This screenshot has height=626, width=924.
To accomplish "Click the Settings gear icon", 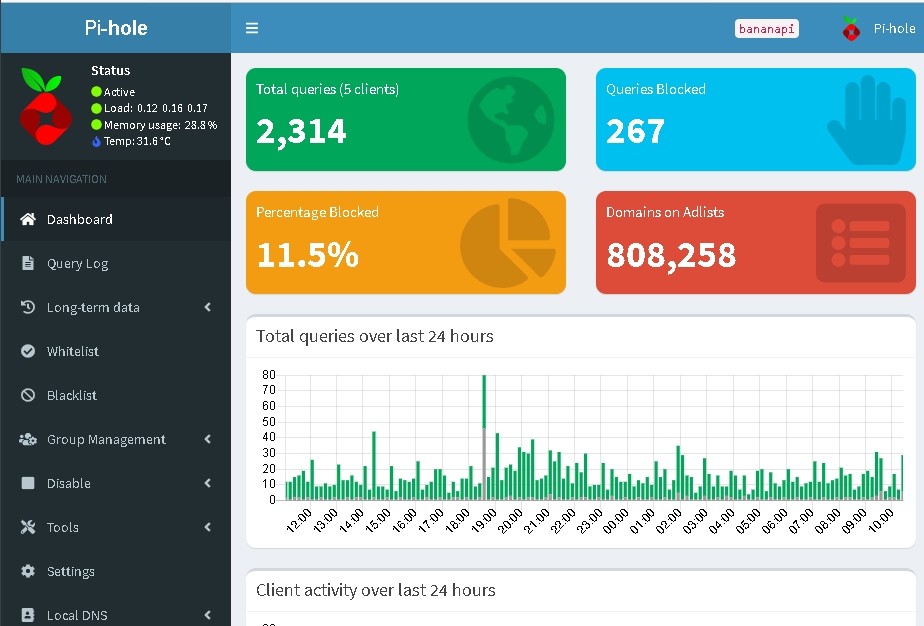I will click(28, 571).
